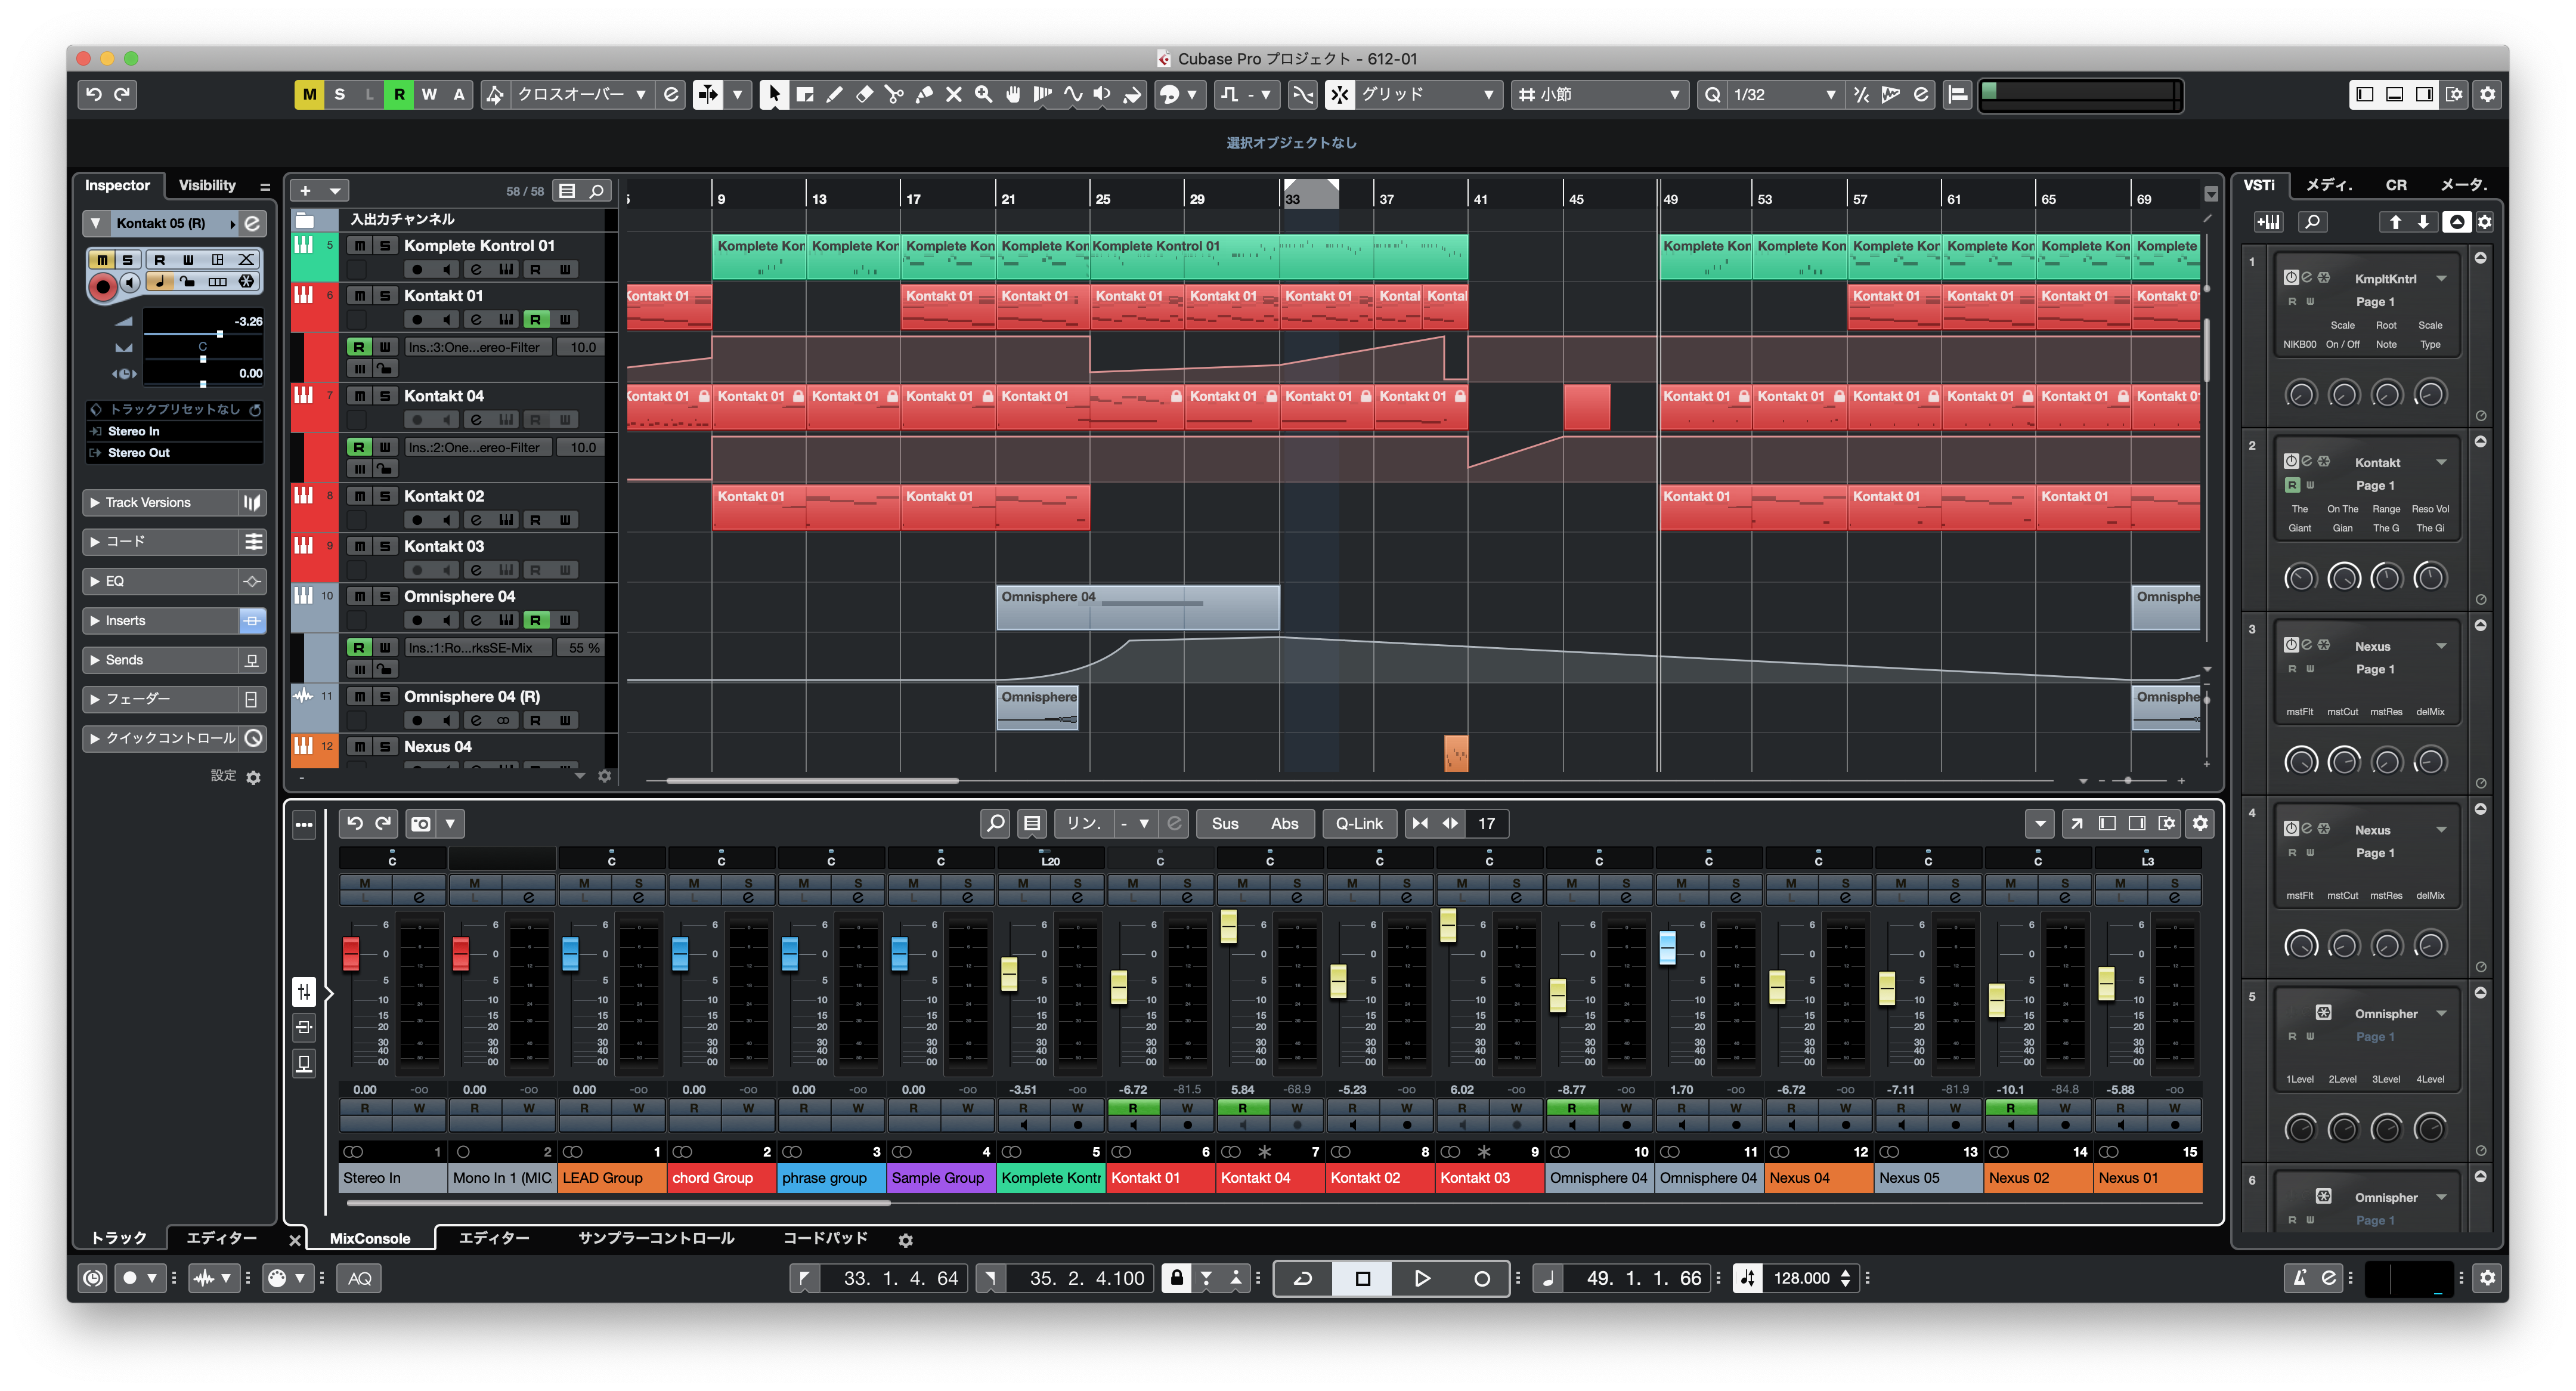Select the Time Warp tool

[x=1043, y=94]
